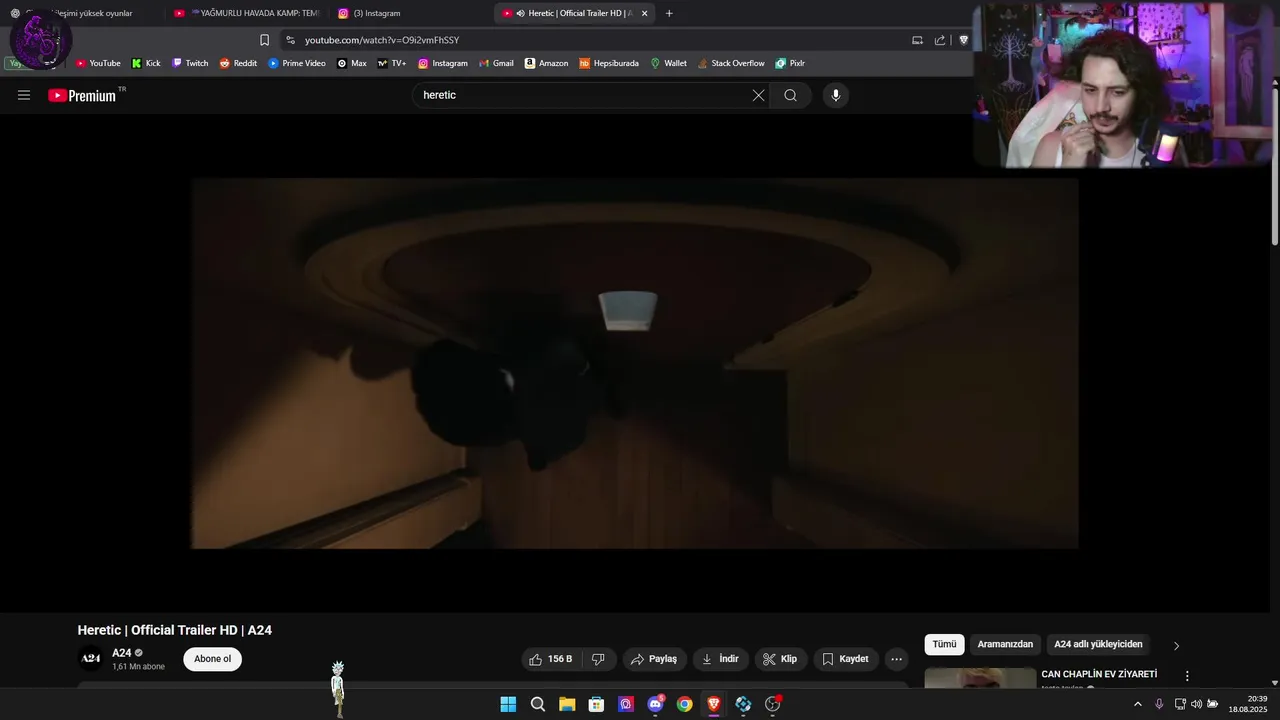This screenshot has width=1280, height=720.
Task: Open the A24 channel name link
Action: coord(122,653)
